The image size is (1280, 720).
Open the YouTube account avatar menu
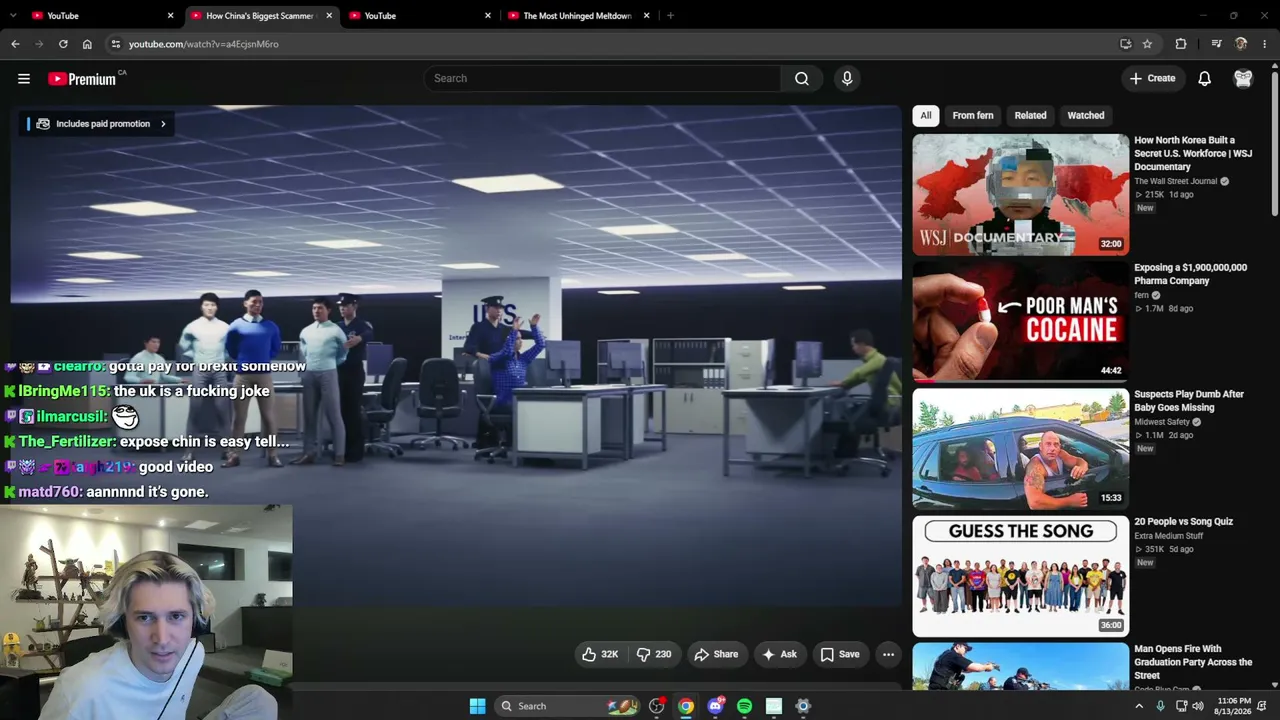click(1243, 79)
